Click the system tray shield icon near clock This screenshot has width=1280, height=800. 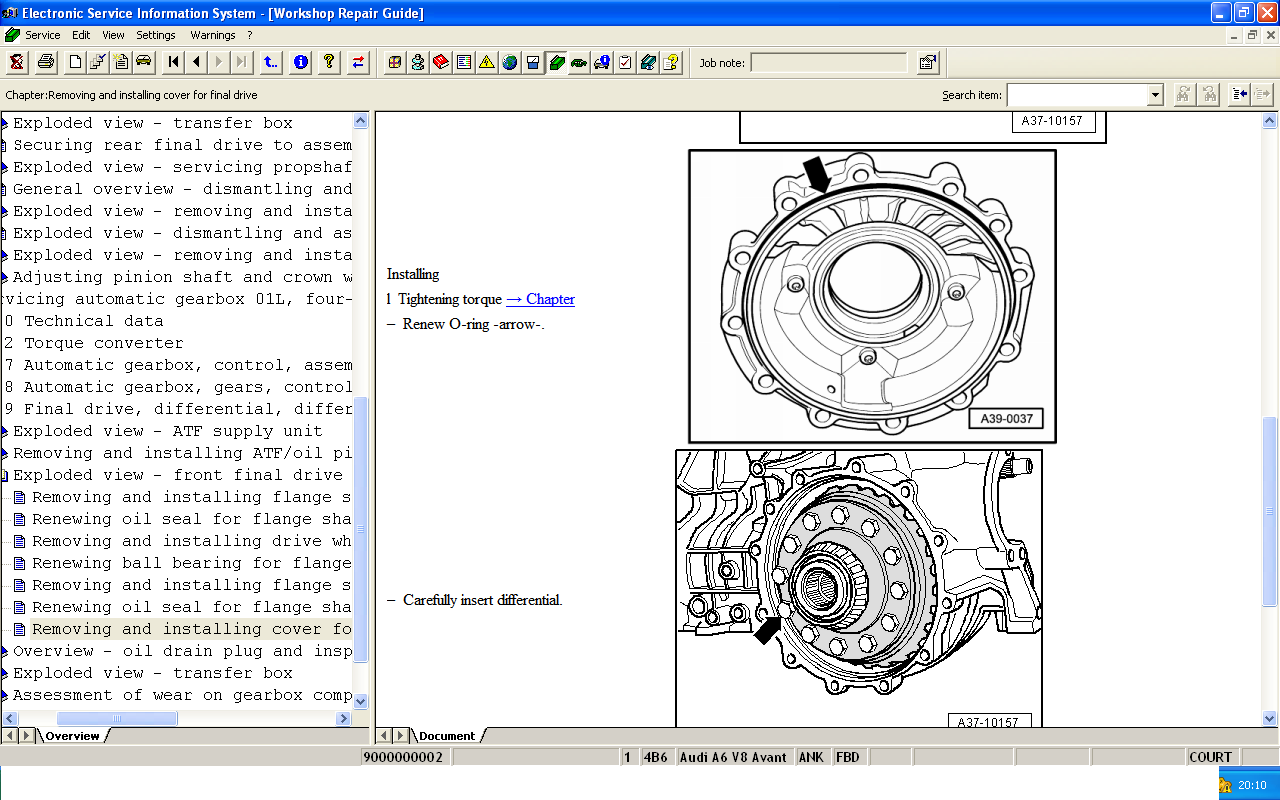tap(1226, 786)
